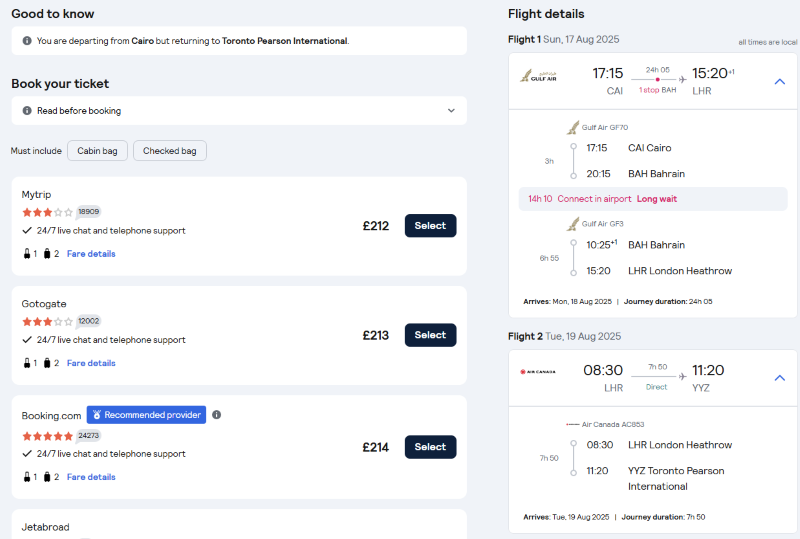Expand the Read before booking chevron
800x539 pixels.
[x=451, y=111]
